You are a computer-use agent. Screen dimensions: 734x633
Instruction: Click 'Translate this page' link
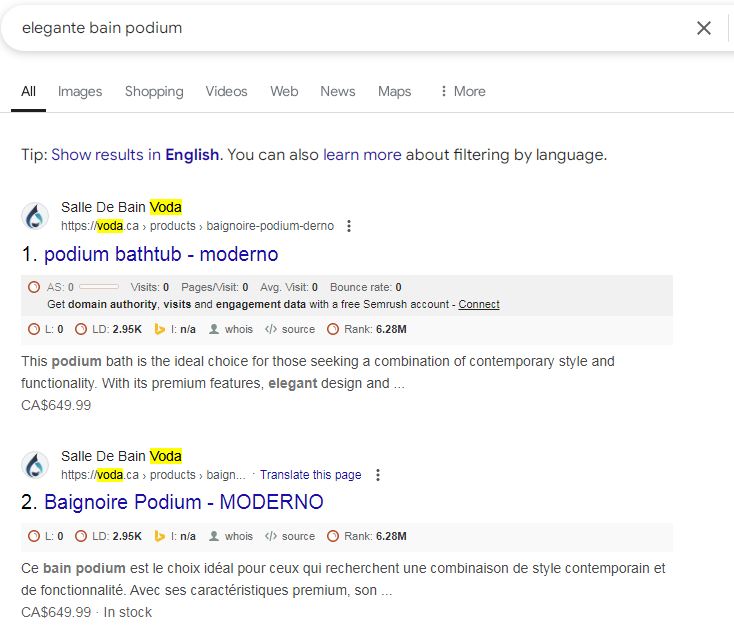point(311,475)
